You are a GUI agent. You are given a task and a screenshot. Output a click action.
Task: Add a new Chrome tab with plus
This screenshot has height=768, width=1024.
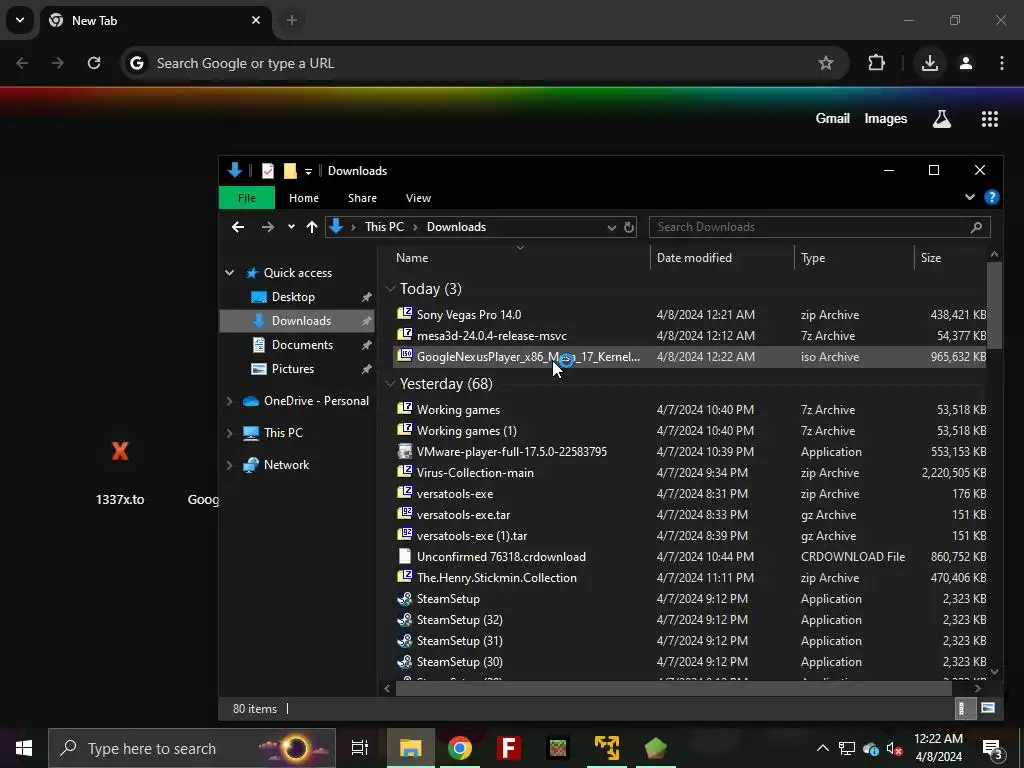pos(292,20)
